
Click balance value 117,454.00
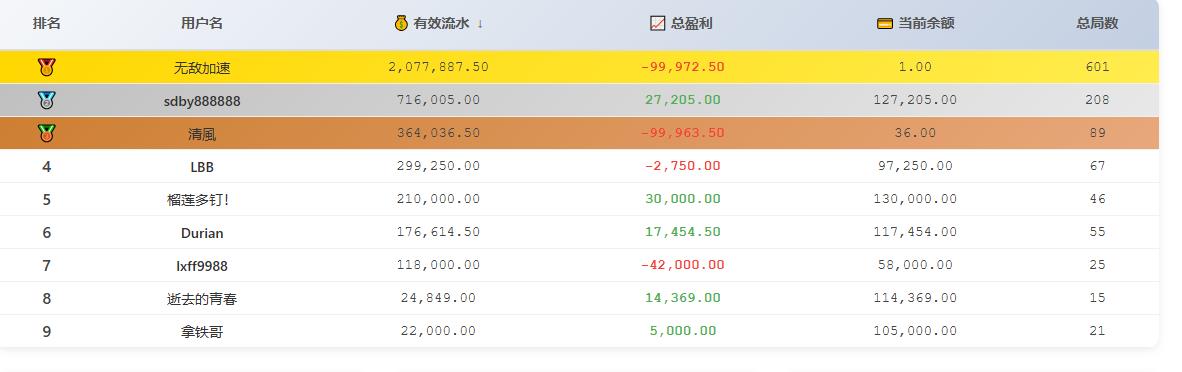(x=915, y=232)
